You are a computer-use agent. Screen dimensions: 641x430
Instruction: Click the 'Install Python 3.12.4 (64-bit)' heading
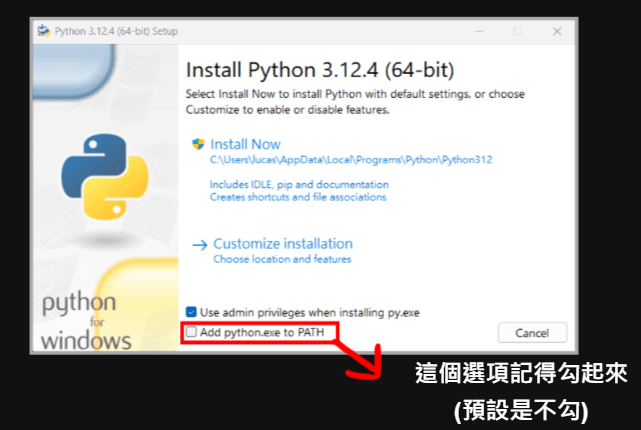[320, 70]
